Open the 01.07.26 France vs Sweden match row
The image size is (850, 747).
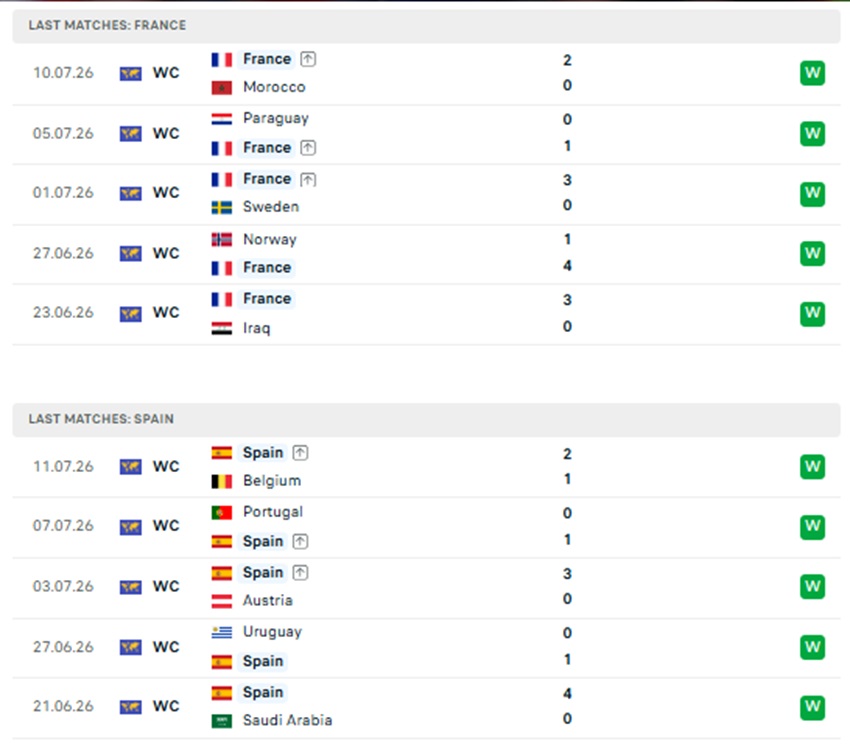[426, 194]
